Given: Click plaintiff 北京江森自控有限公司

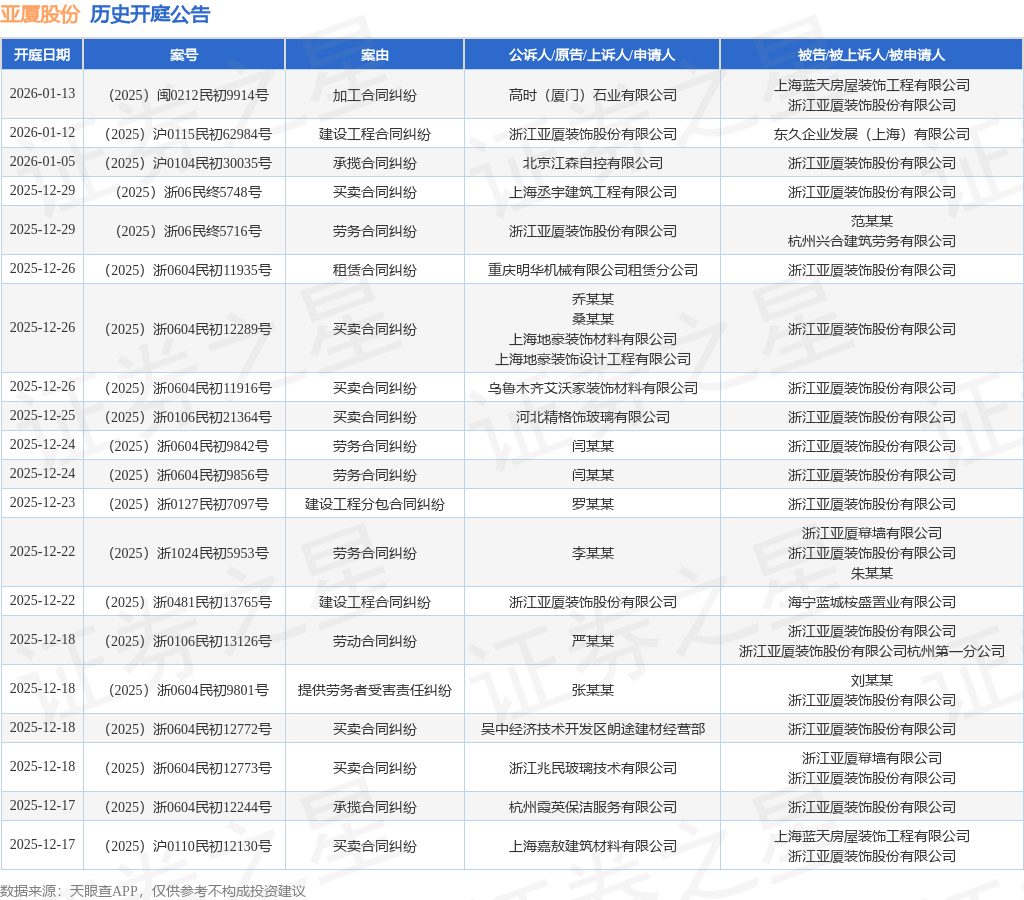Looking at the screenshot, I should pyautogui.click(x=592, y=163).
